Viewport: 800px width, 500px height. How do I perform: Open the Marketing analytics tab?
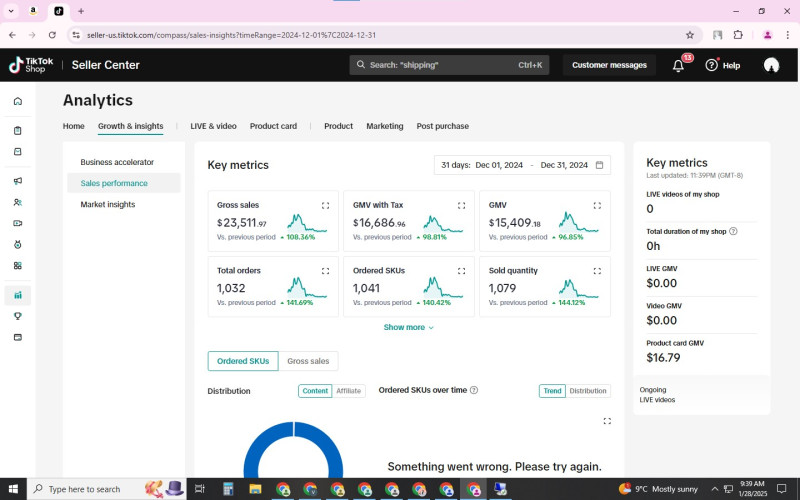coord(385,126)
